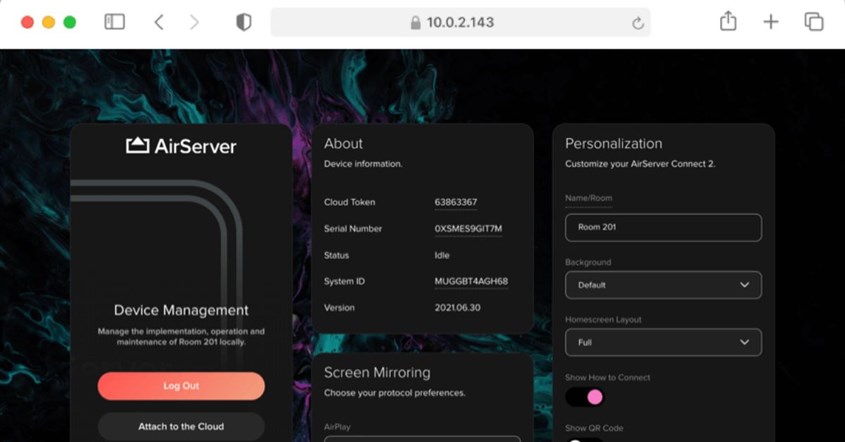Open a new tab with plus icon
Image resolution: width=845 pixels, height=442 pixels.
[771, 22]
